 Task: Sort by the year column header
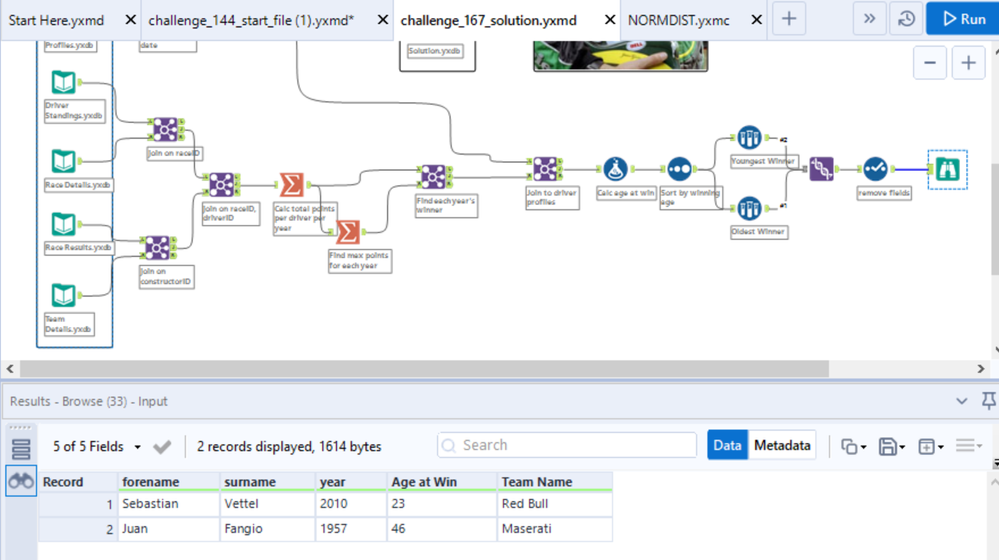[351, 482]
